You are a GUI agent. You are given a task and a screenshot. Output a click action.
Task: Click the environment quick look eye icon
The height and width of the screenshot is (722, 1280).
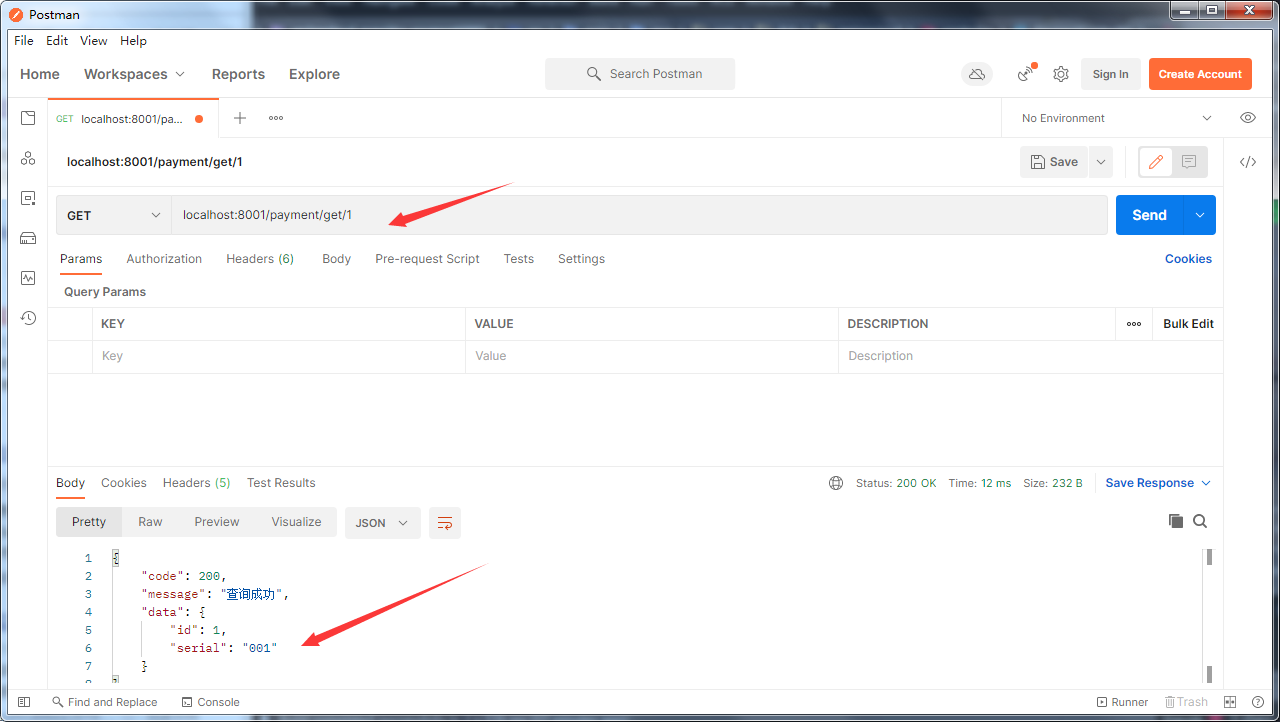pos(1248,118)
